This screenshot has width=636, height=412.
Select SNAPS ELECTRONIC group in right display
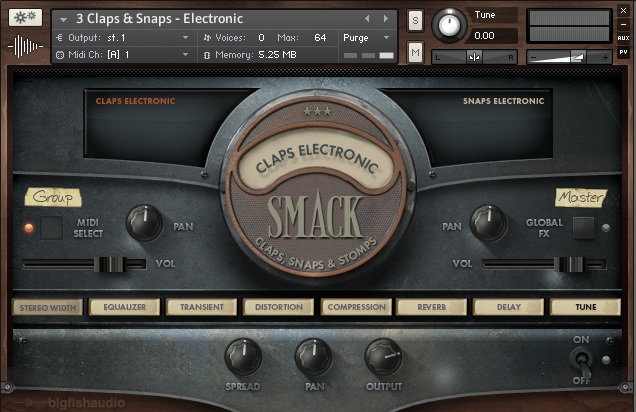[x=503, y=101]
